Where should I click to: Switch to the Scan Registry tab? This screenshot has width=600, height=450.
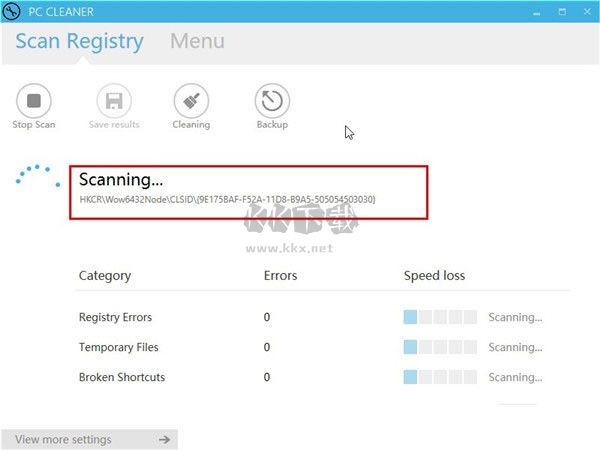click(80, 41)
